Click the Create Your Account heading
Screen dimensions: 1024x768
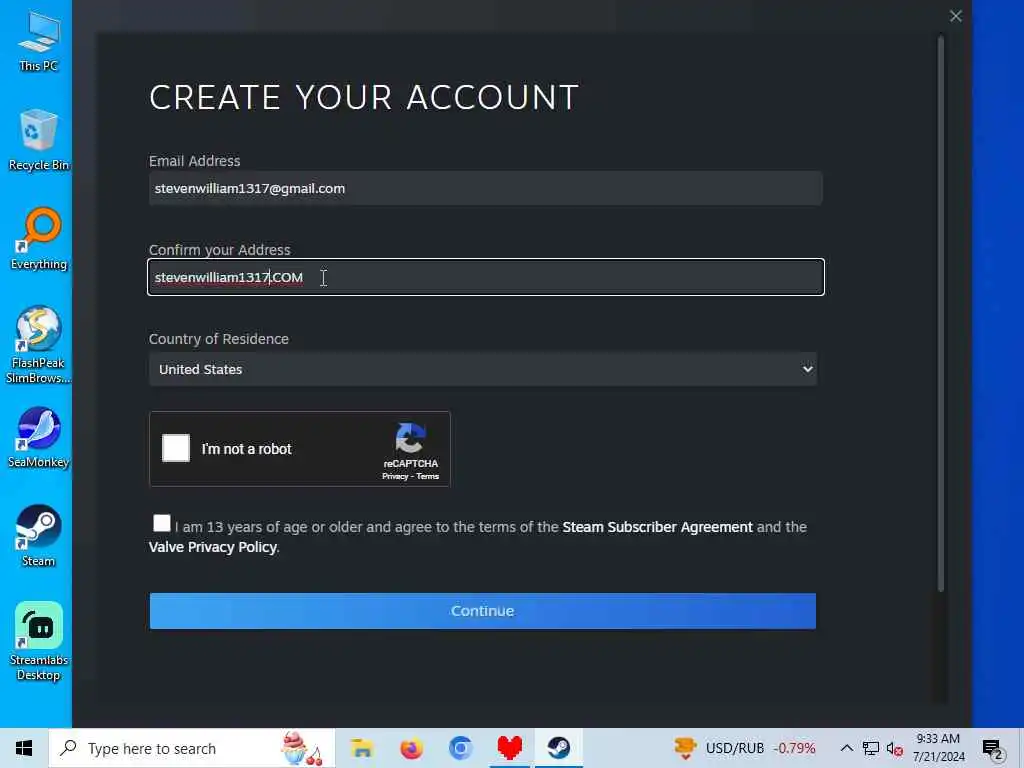tap(364, 97)
